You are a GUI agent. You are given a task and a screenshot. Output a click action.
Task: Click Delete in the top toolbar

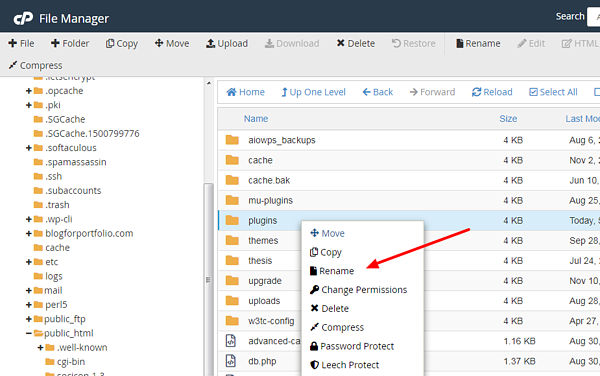point(355,44)
